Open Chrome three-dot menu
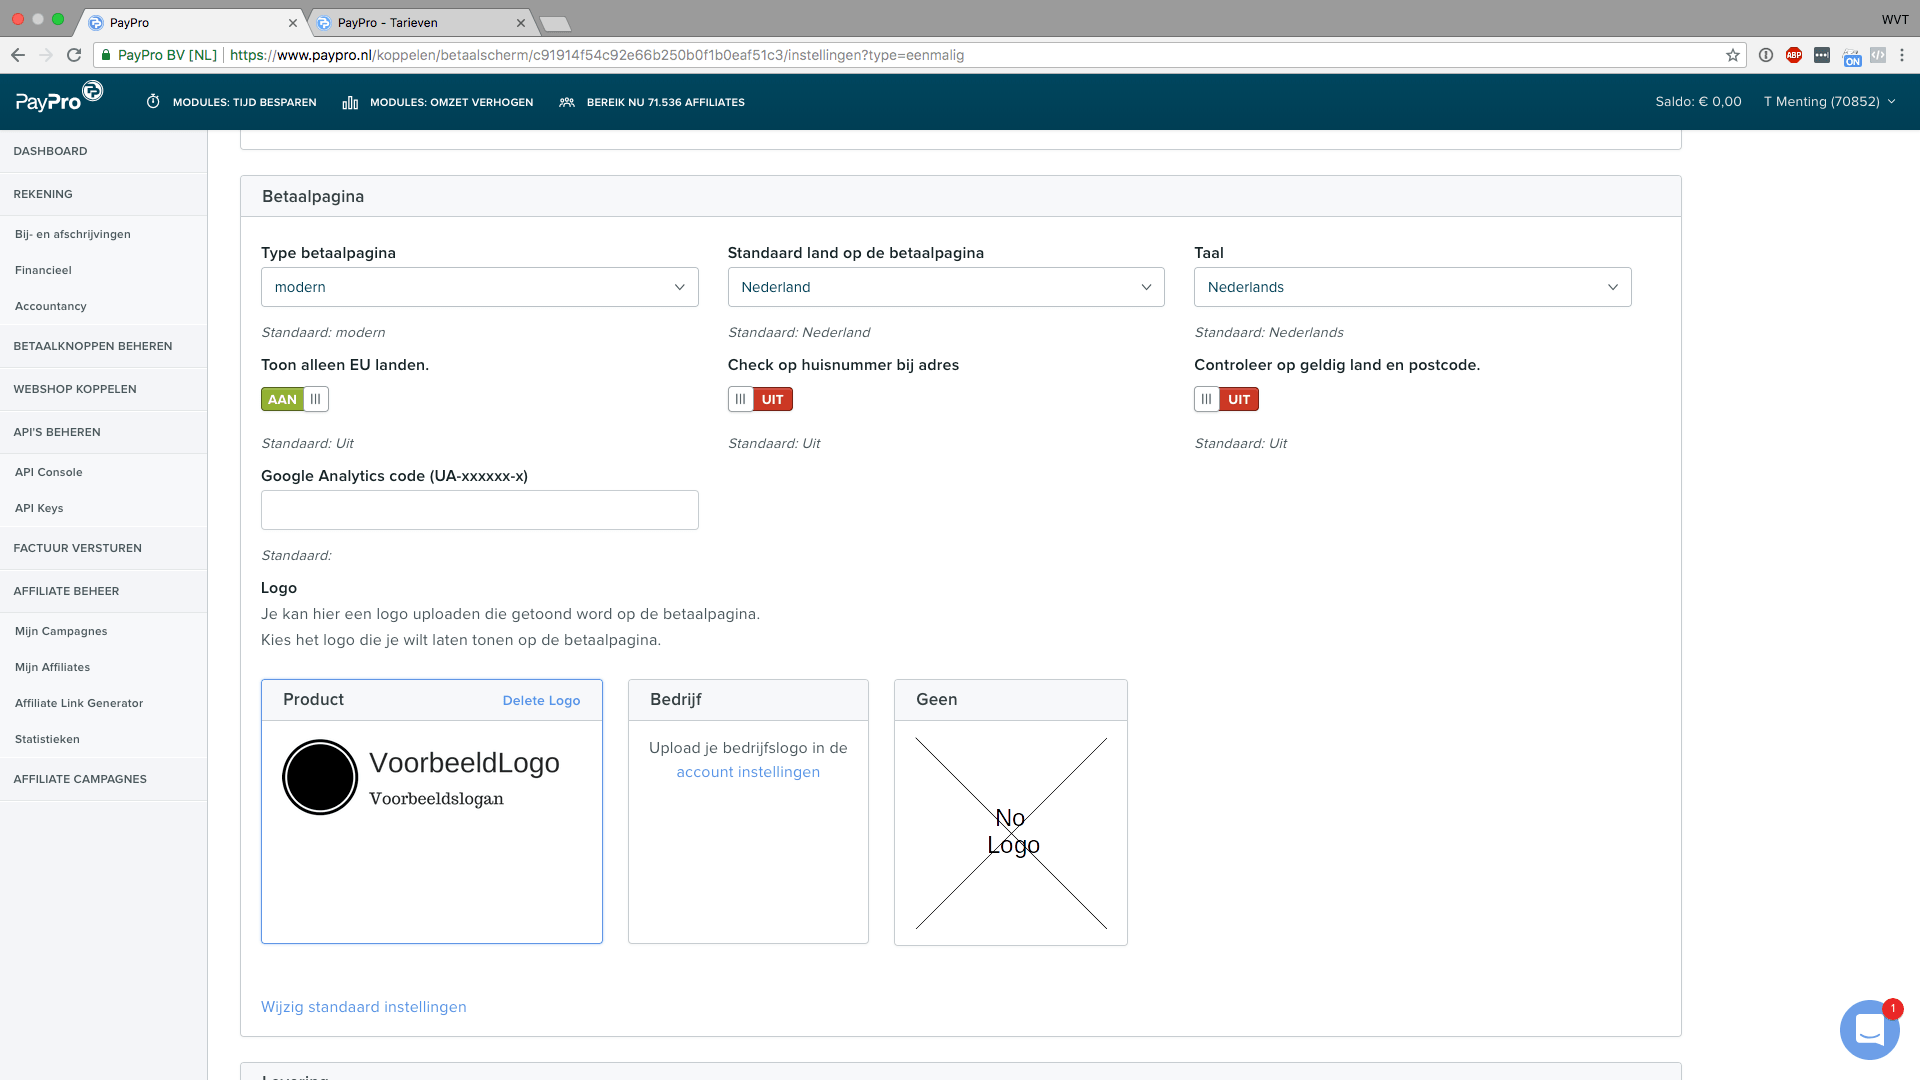Image resolution: width=1920 pixels, height=1080 pixels. [1902, 55]
